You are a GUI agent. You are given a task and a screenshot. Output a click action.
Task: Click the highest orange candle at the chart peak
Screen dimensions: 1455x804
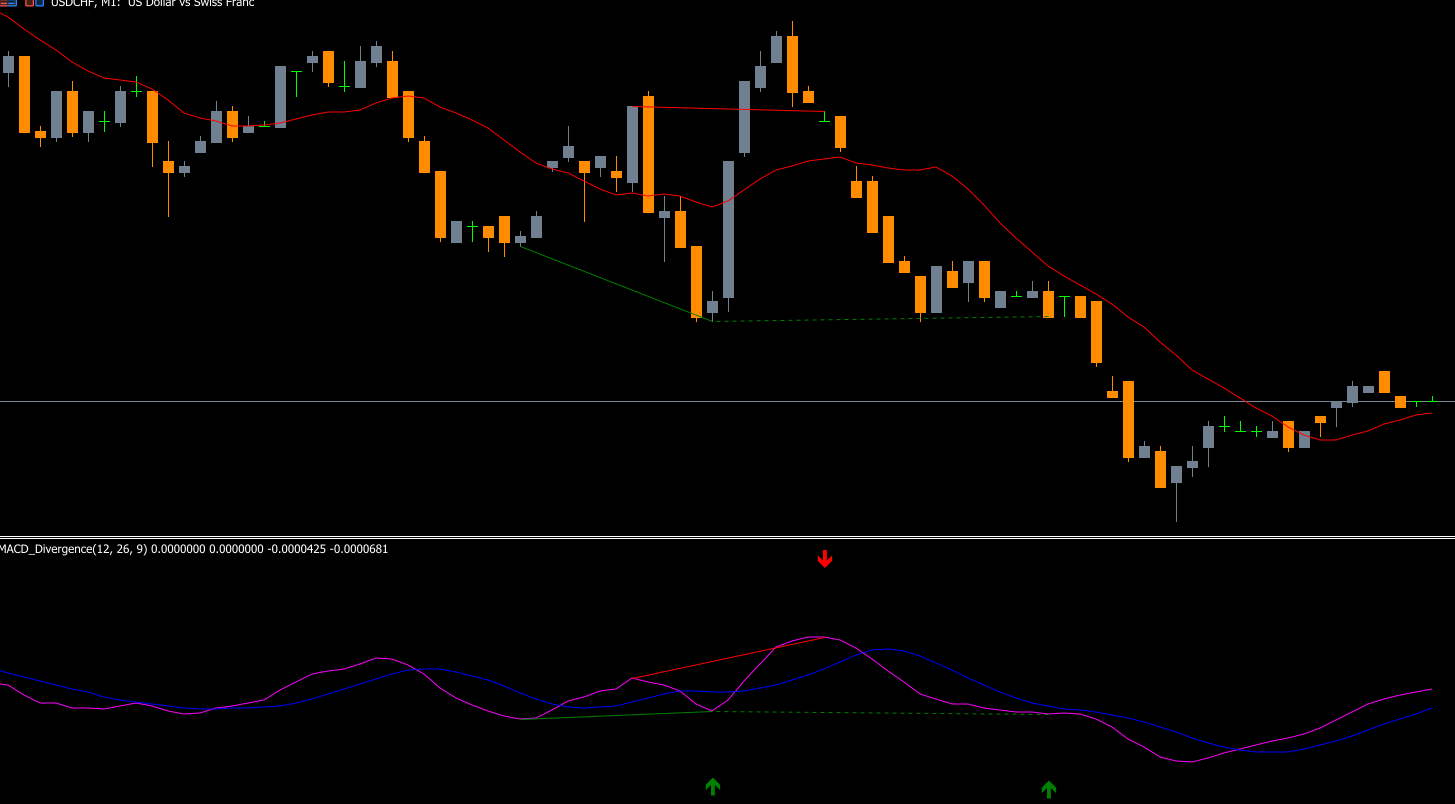tap(792, 64)
